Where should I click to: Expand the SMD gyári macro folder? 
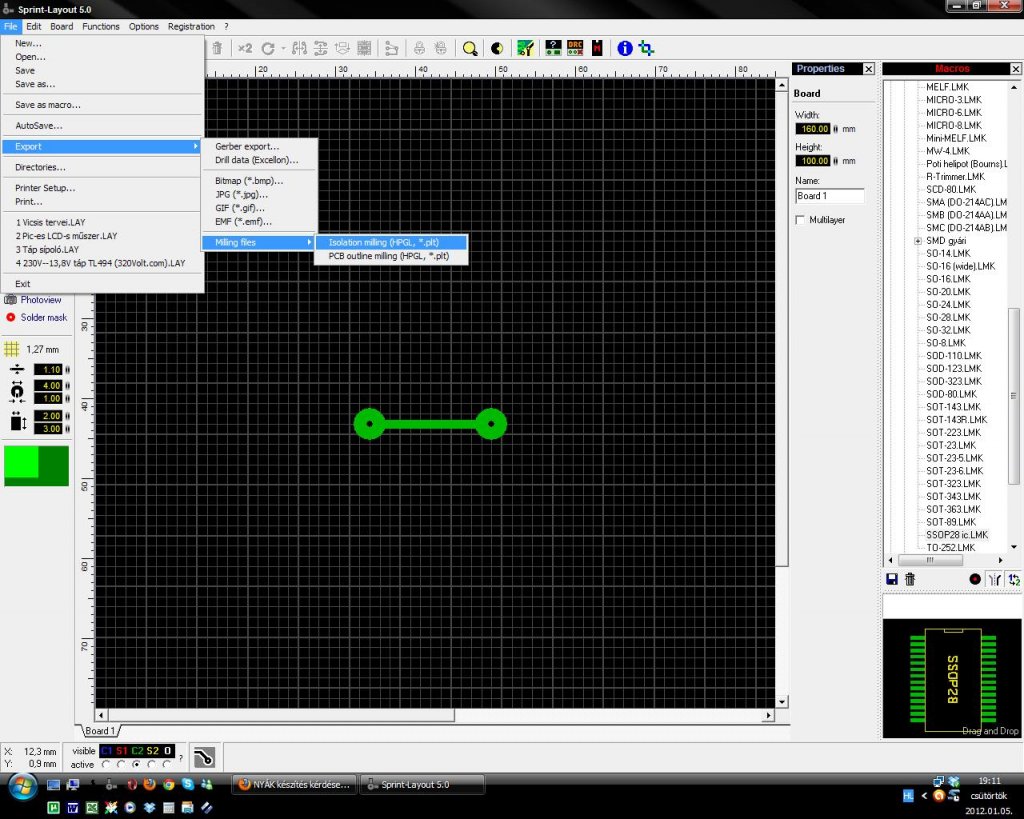point(917,241)
